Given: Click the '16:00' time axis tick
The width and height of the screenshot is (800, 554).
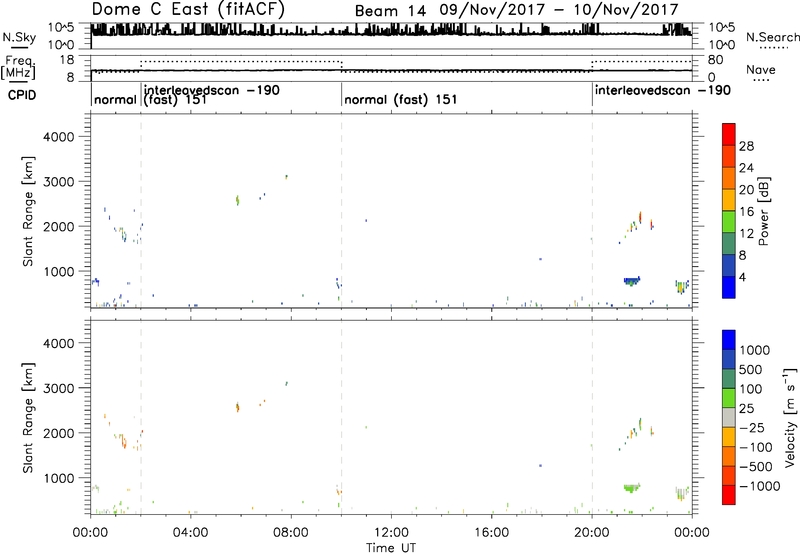Looking at the screenshot, I should 491,532.
